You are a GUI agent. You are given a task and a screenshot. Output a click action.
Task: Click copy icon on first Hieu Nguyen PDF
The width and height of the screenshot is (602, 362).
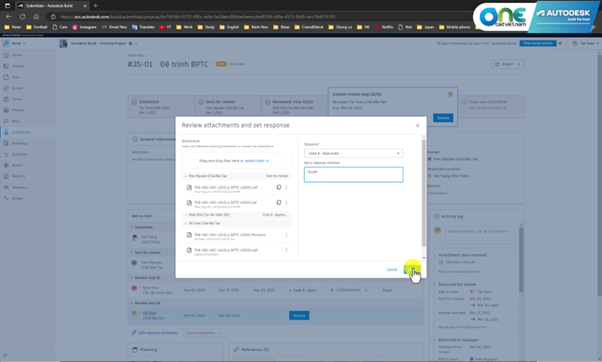pos(279,187)
